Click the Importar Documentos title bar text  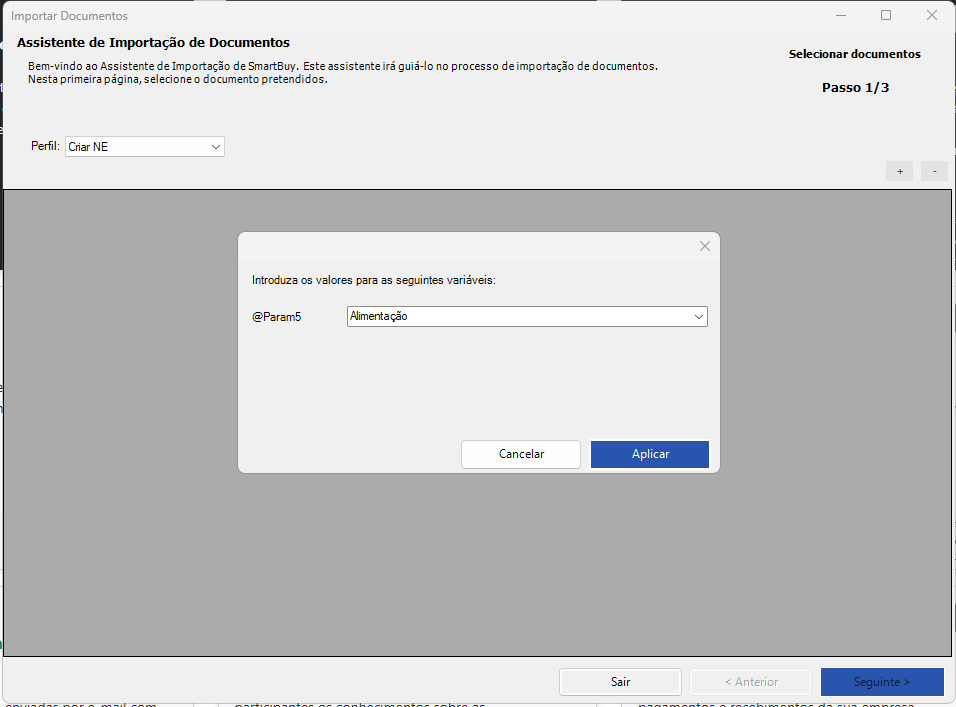click(x=69, y=16)
